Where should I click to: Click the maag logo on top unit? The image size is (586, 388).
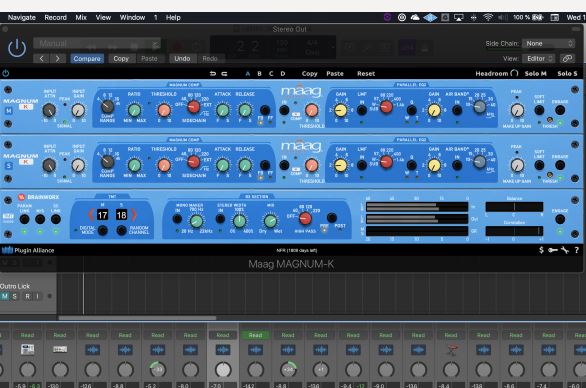point(301,91)
